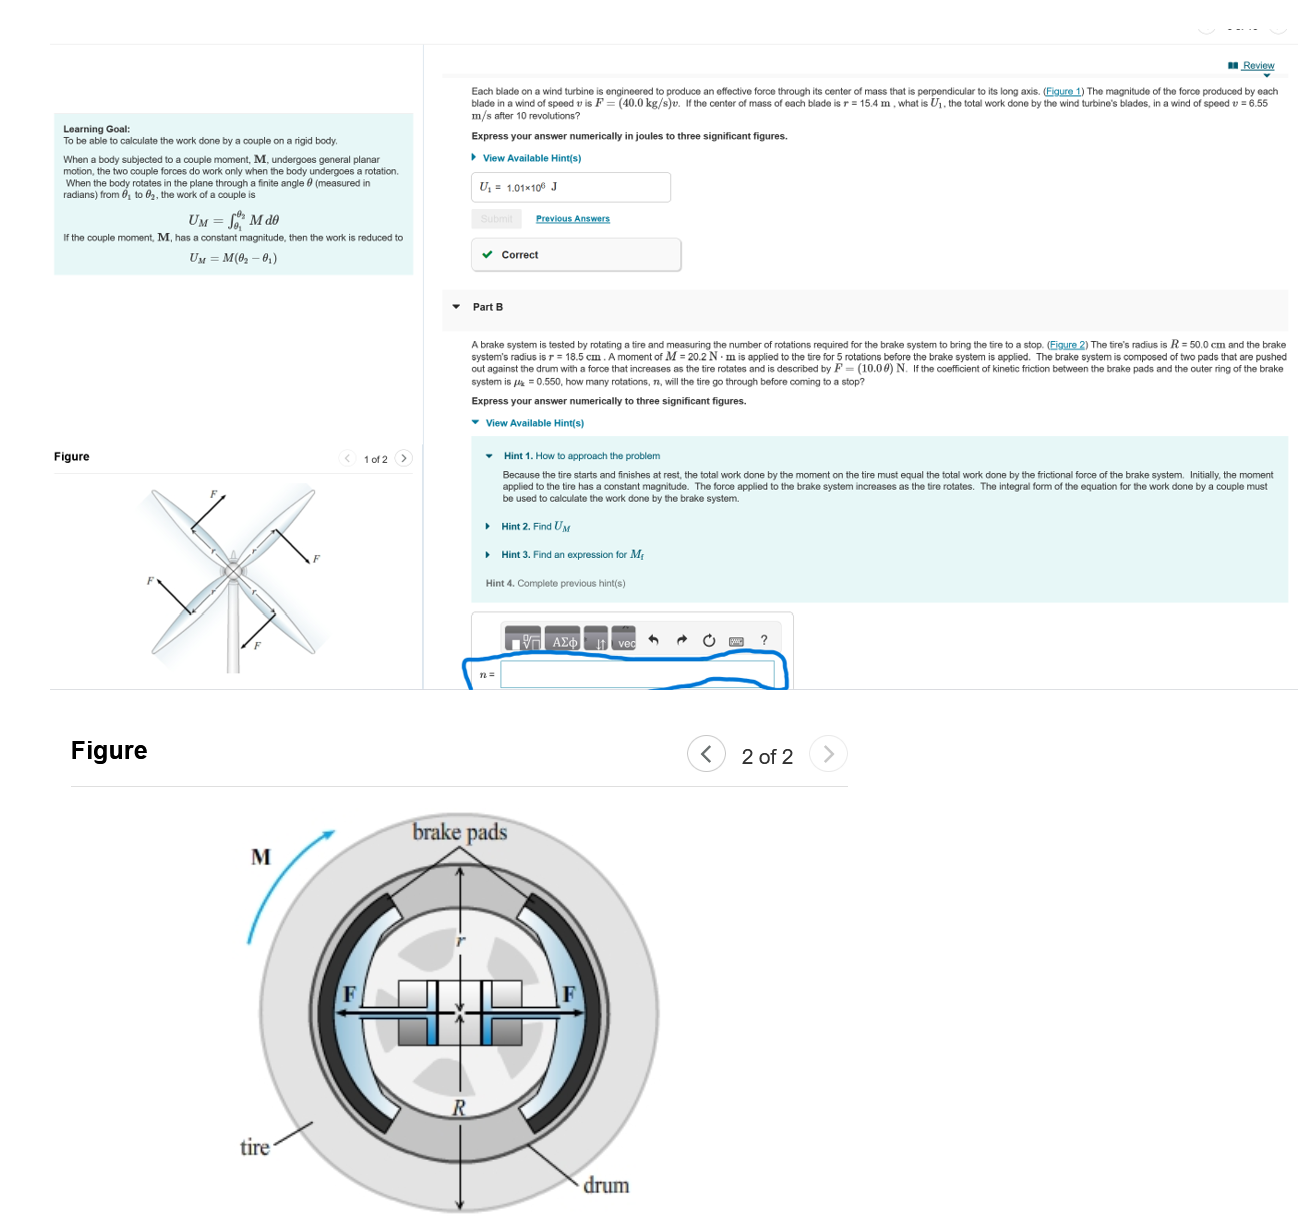Screen dimensions: 1302x1224
Task: Select the vec vector notation tool
Action: (x=625, y=640)
